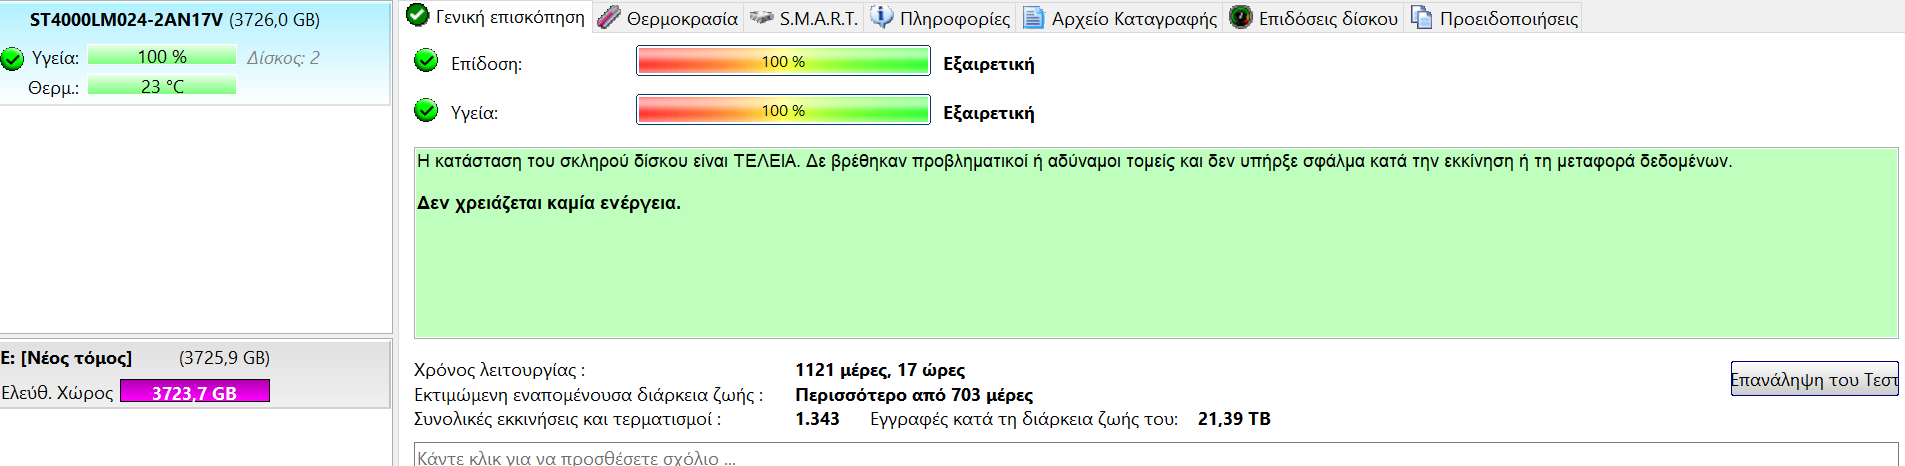Viewport: 1905px width, 466px height.
Task: Click the lifetime writes value 21,39 TB
Action: pyautogui.click(x=1234, y=419)
